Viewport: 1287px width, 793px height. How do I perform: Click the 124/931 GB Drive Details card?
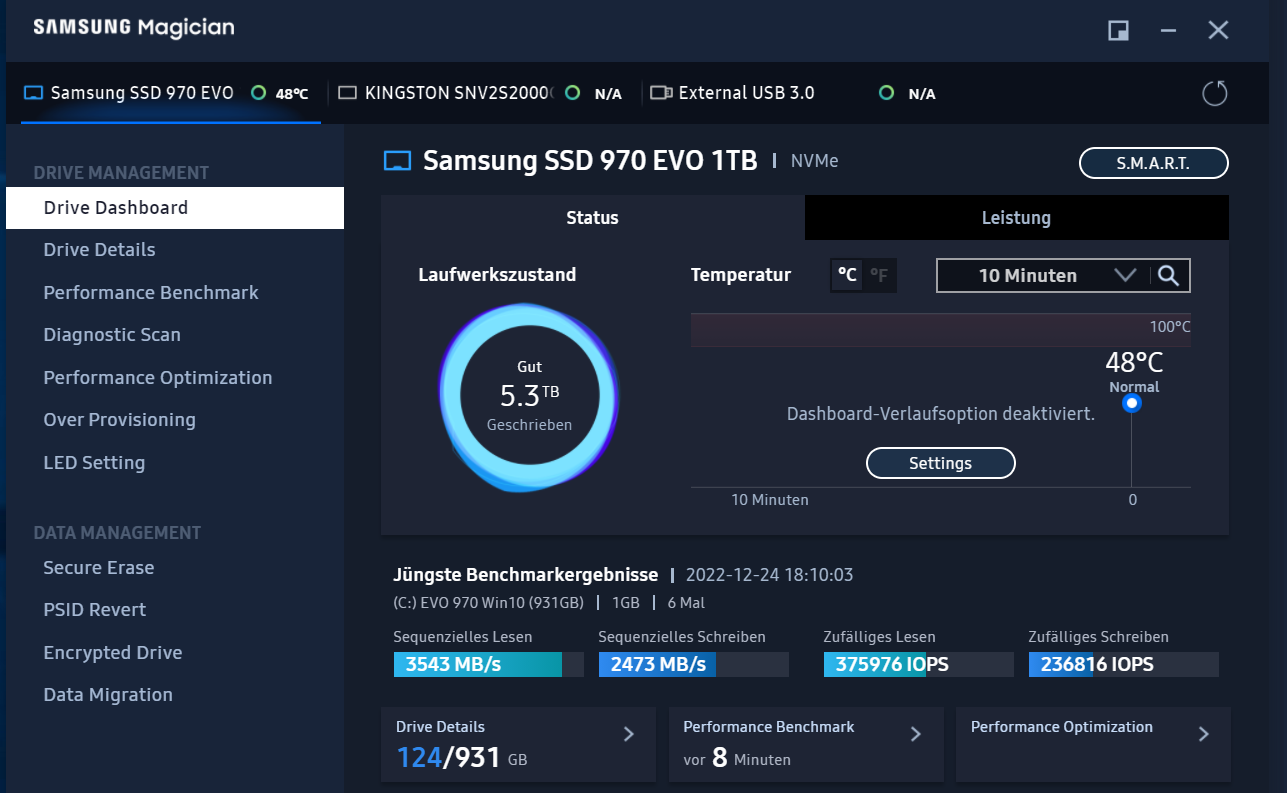(518, 745)
